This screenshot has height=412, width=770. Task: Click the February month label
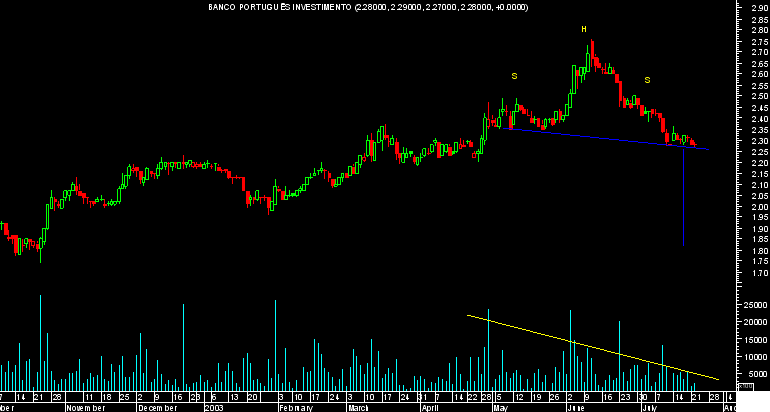point(296,408)
